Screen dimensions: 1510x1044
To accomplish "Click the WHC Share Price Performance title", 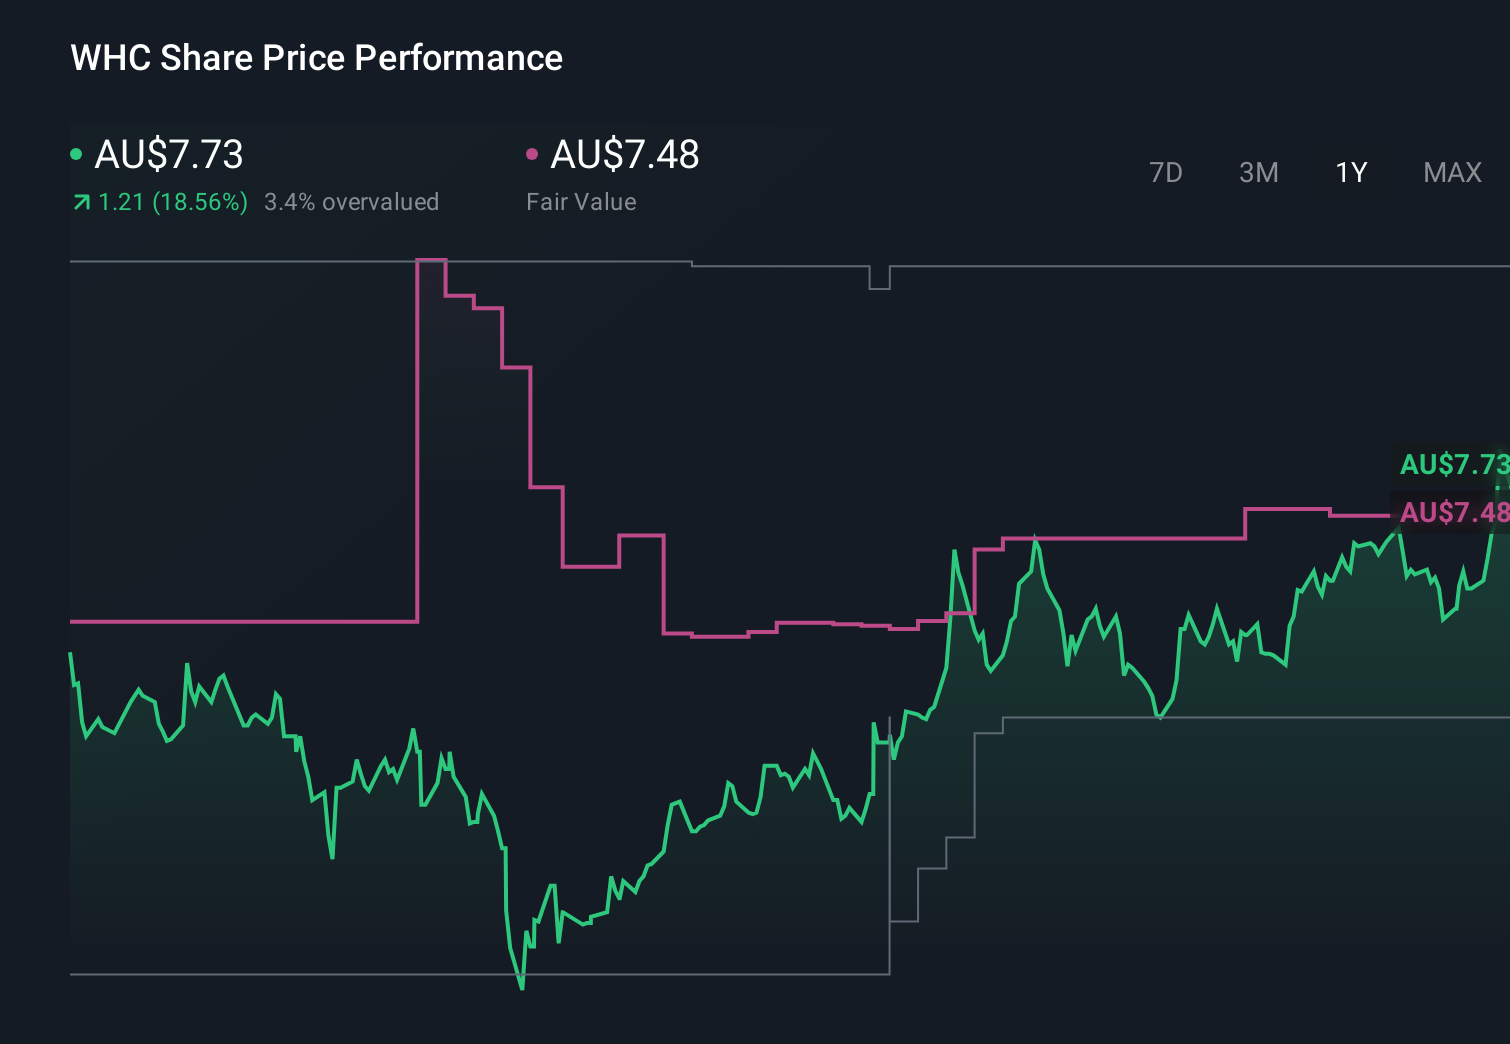I will pos(315,58).
